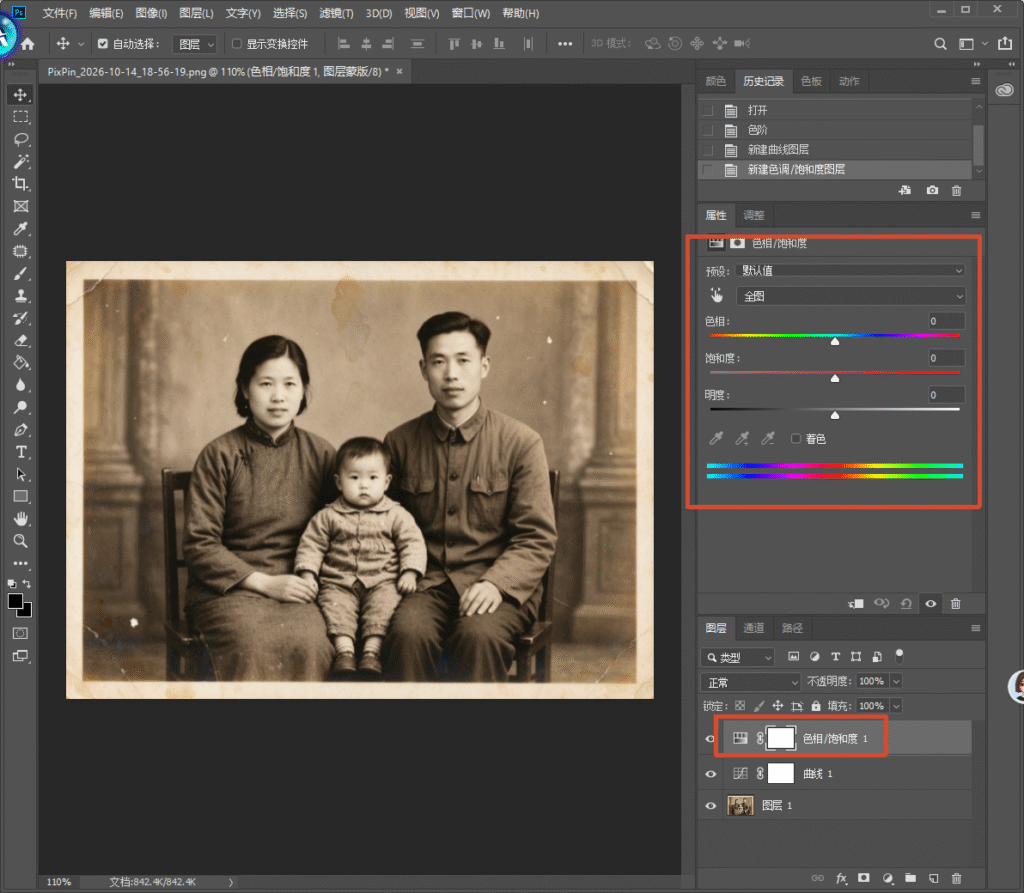Select the Hand tool
Screen dimensions: 1024x893
click(21, 519)
